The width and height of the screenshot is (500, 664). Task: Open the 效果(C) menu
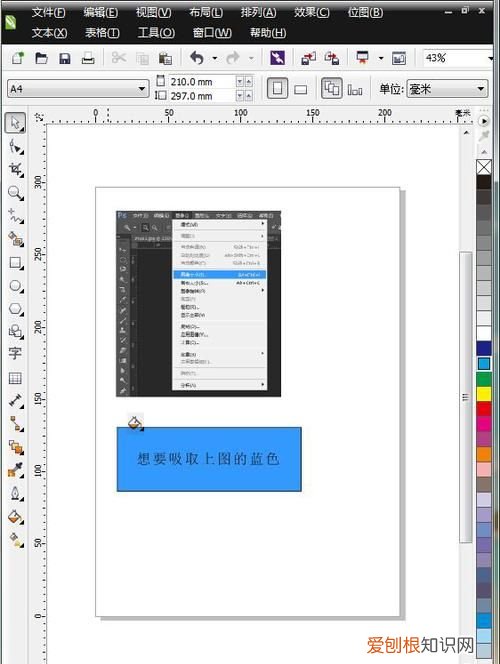[x=312, y=13]
